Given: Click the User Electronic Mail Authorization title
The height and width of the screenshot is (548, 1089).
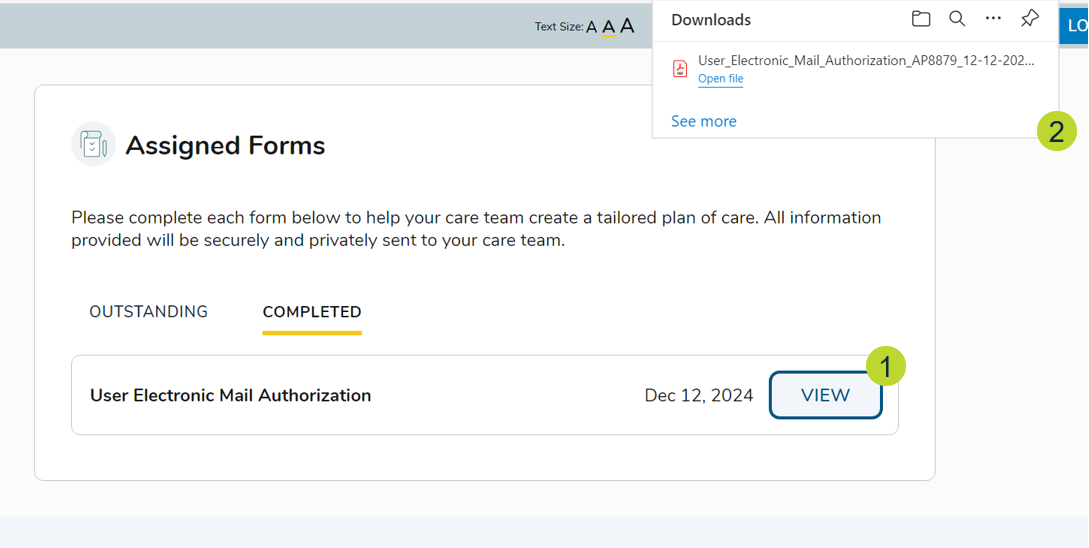Looking at the screenshot, I should [230, 395].
